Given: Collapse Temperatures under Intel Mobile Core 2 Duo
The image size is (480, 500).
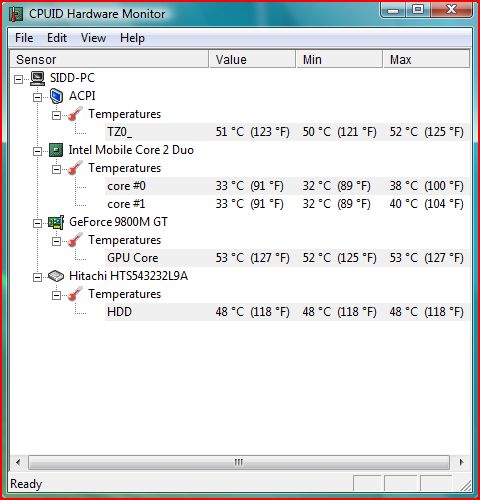Looking at the screenshot, I should pyautogui.click(x=56, y=169).
